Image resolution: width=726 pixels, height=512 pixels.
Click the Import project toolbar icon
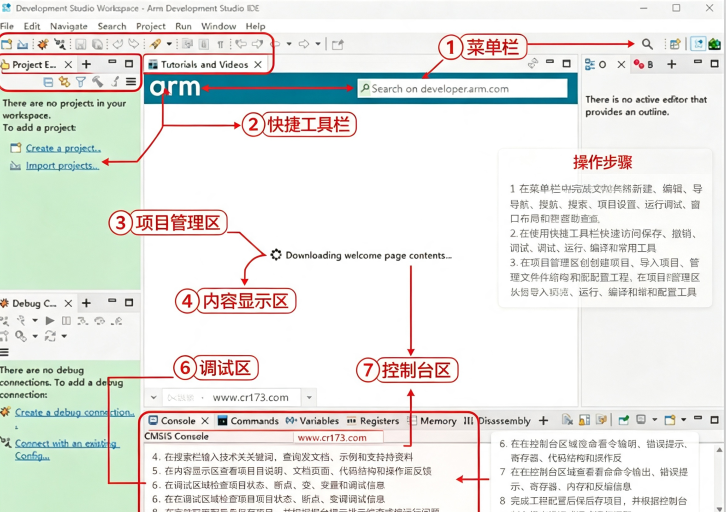coord(23,44)
